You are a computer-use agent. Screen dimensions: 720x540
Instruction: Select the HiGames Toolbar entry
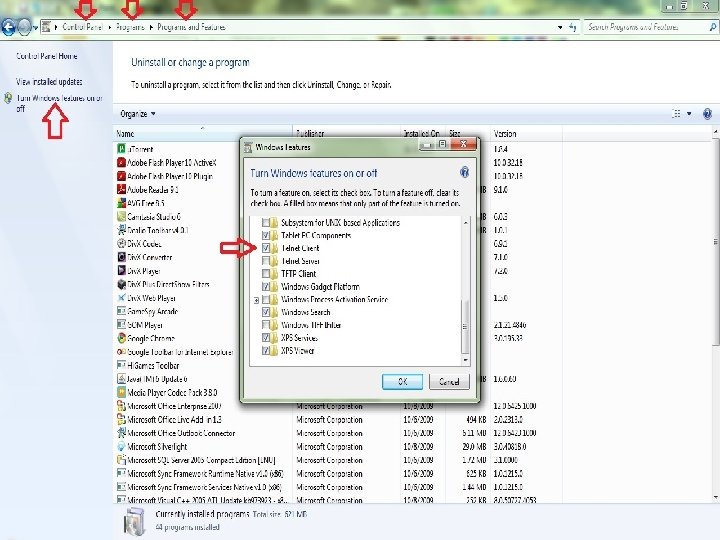click(153, 366)
